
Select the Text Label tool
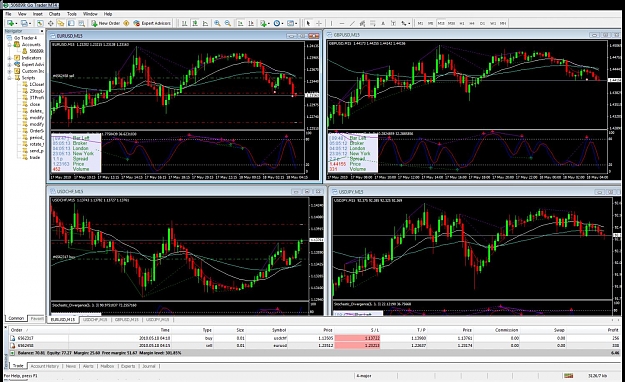393,24
